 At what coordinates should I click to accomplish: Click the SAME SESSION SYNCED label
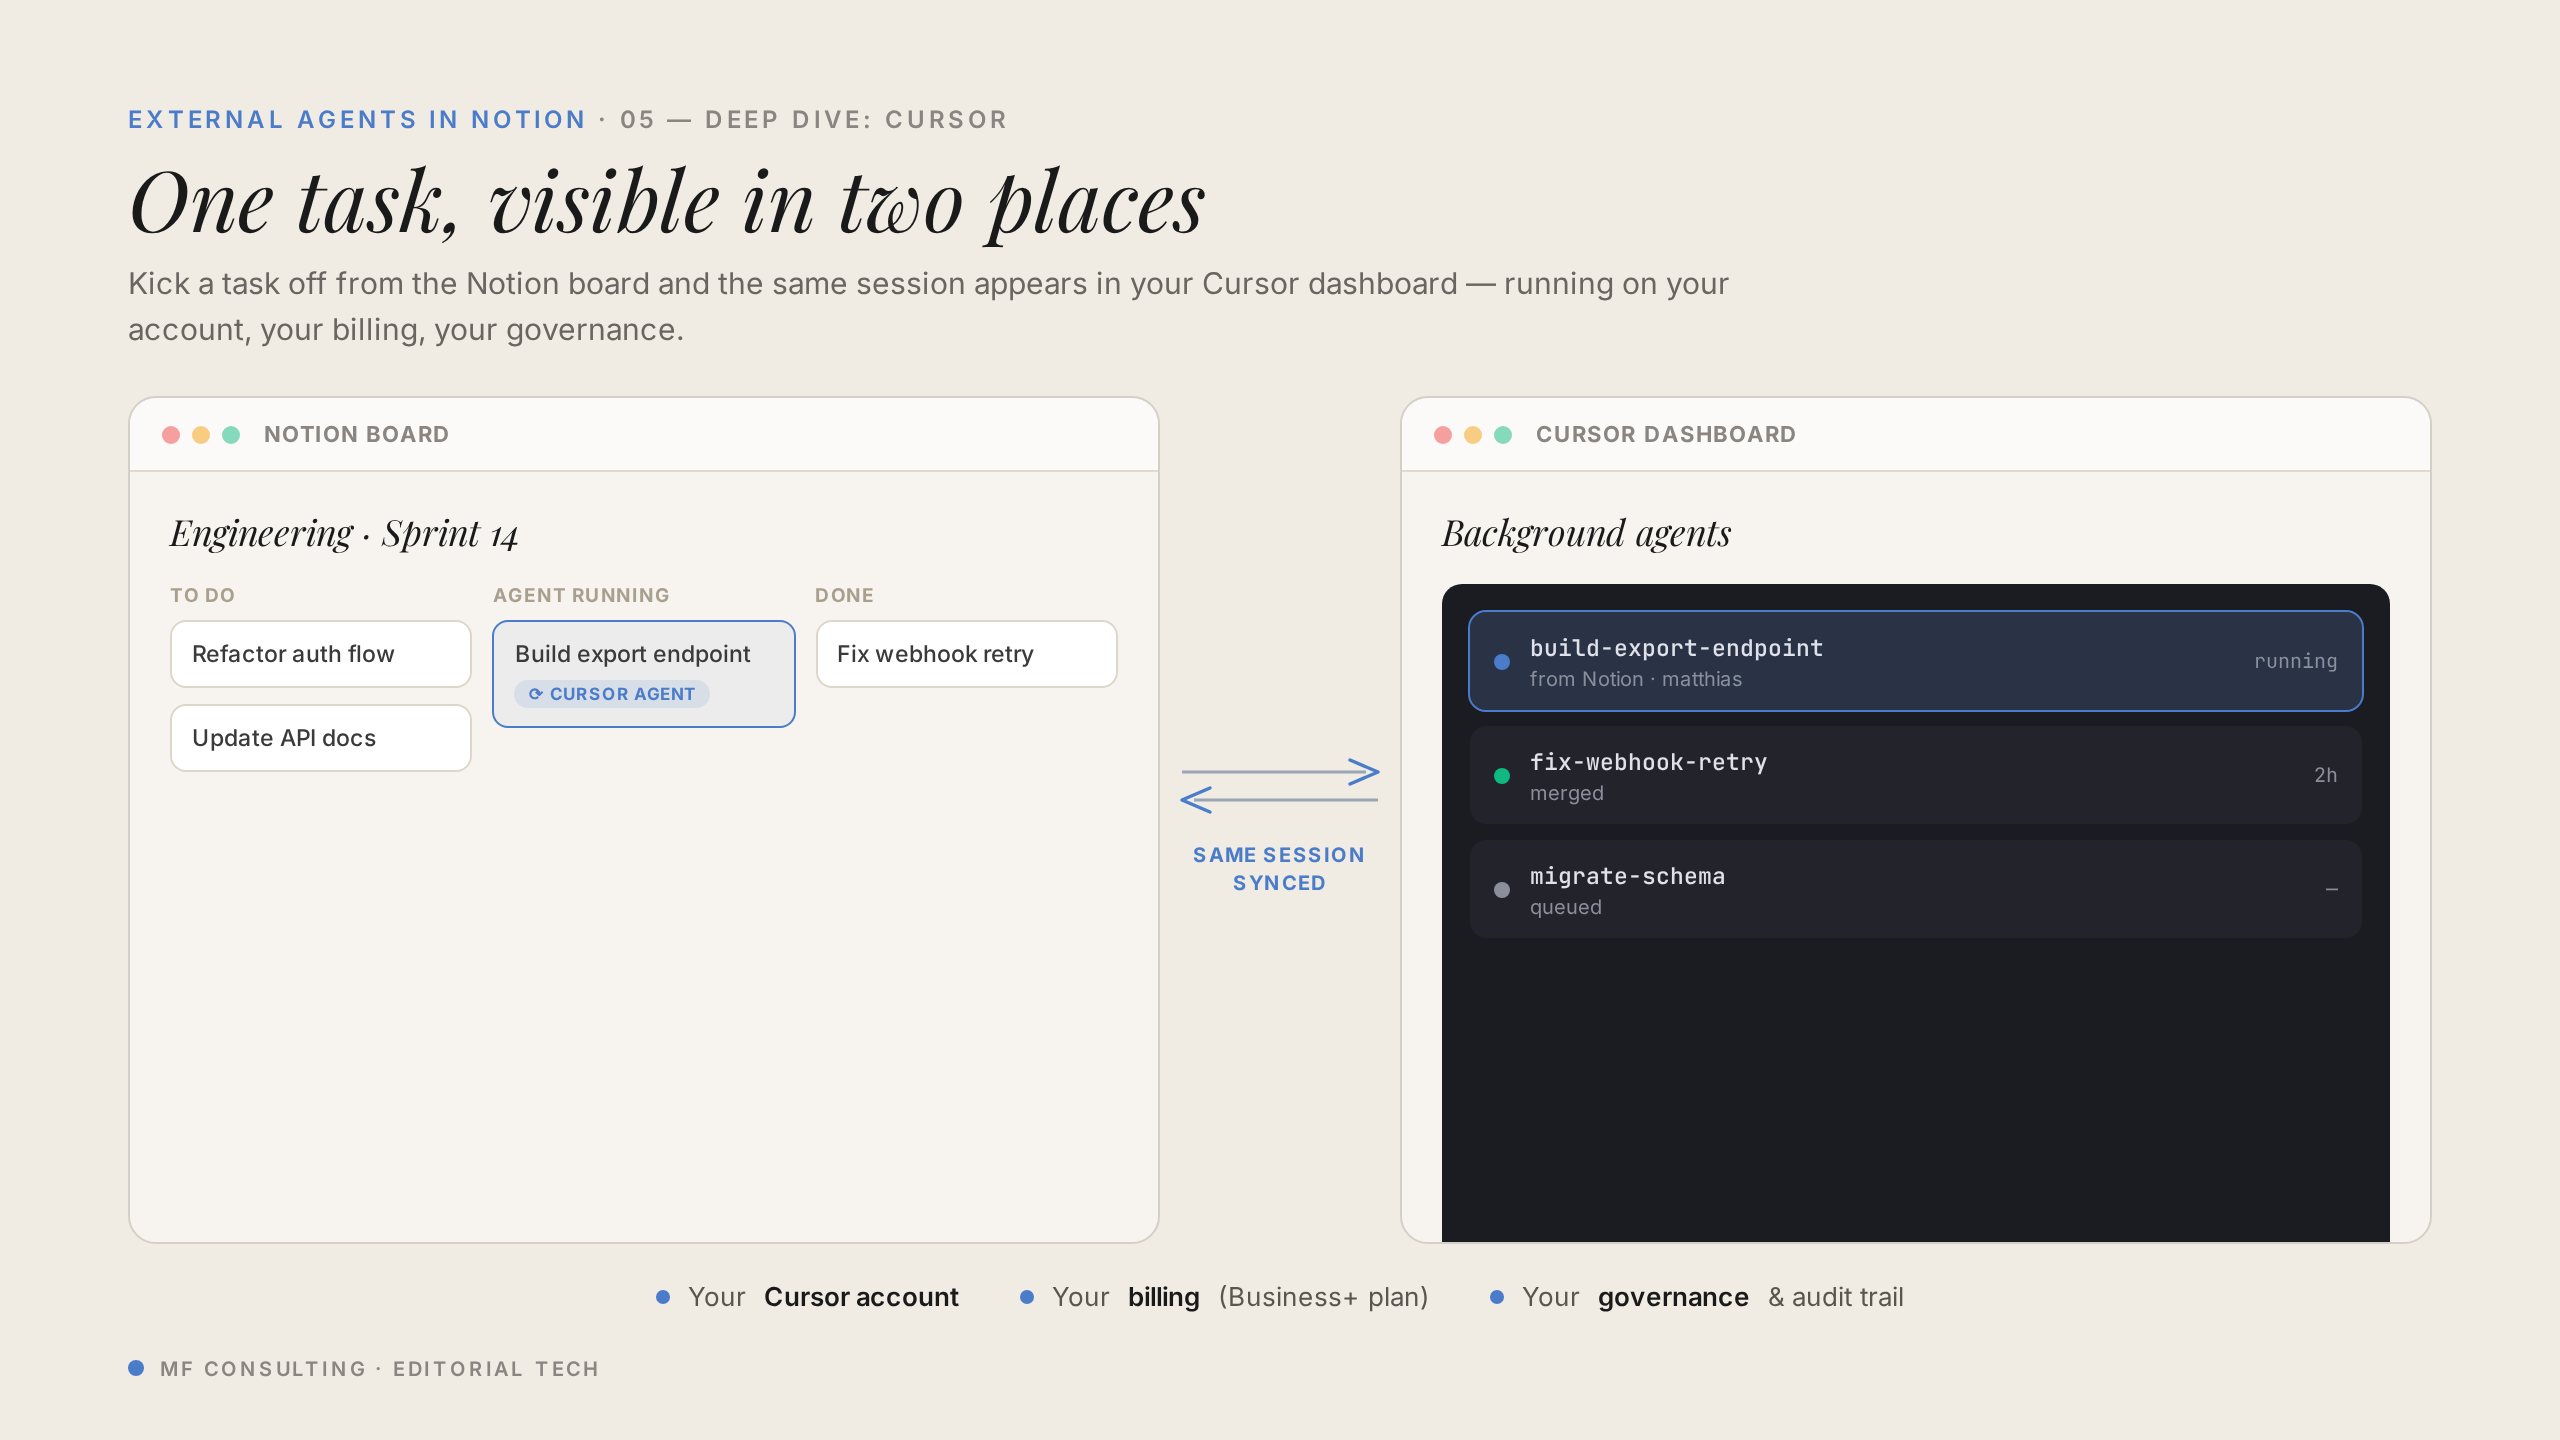click(1279, 869)
